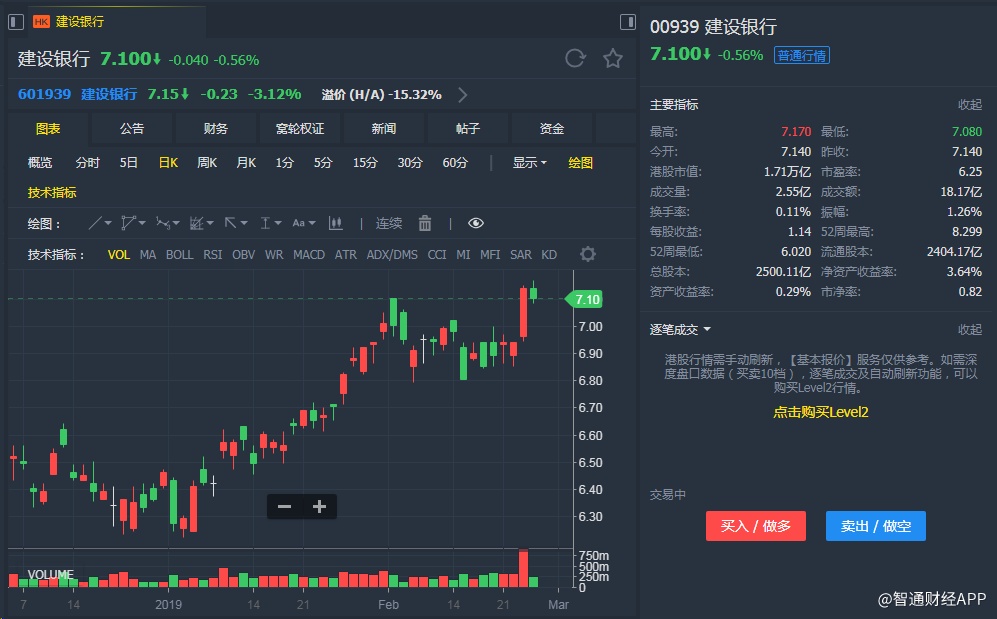997x619 pixels.
Task: Click the 点击购买Level2 link
Action: click(x=820, y=412)
